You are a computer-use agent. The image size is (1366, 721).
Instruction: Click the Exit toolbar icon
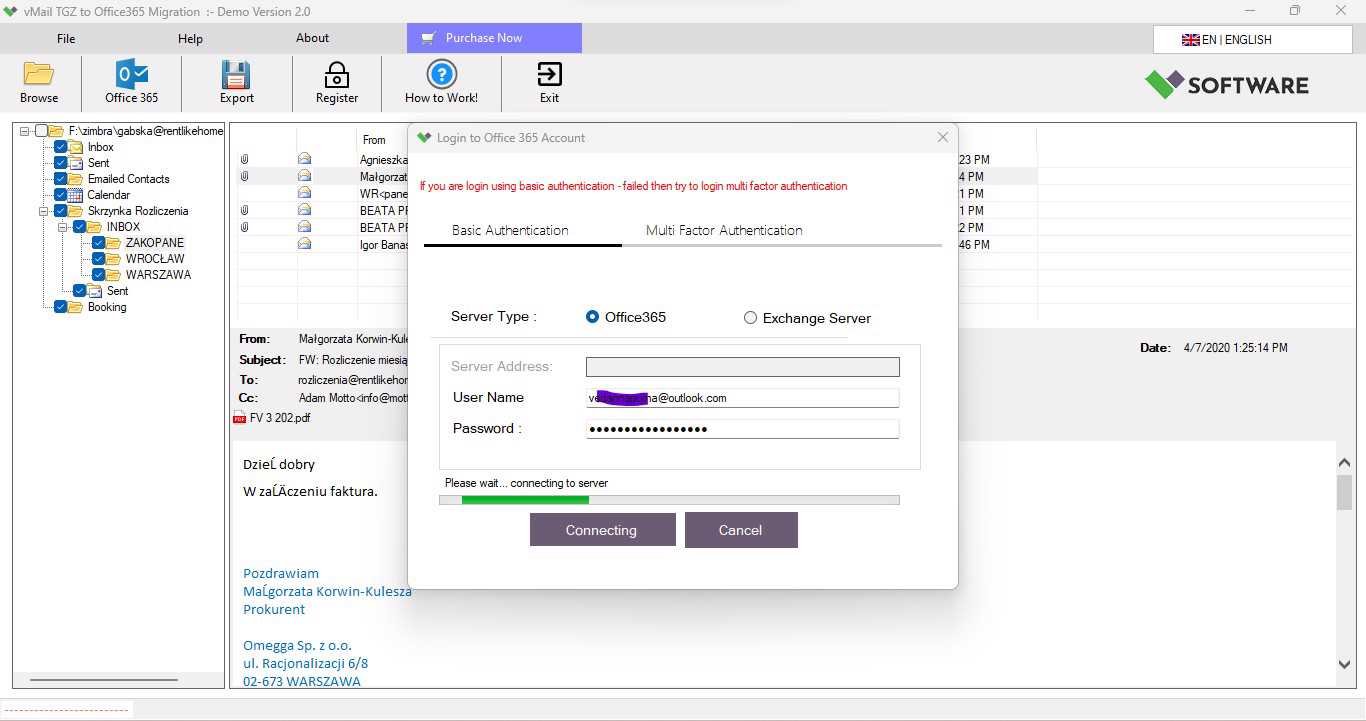pyautogui.click(x=549, y=74)
